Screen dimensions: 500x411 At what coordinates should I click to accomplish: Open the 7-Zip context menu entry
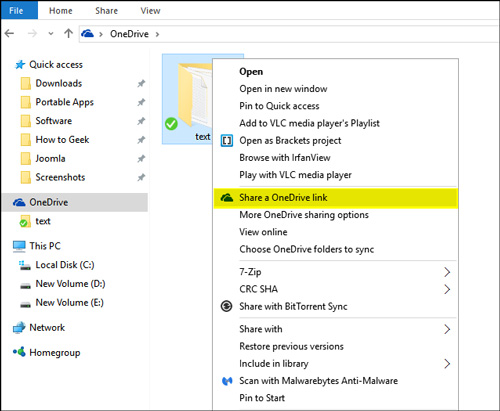[x=250, y=272]
